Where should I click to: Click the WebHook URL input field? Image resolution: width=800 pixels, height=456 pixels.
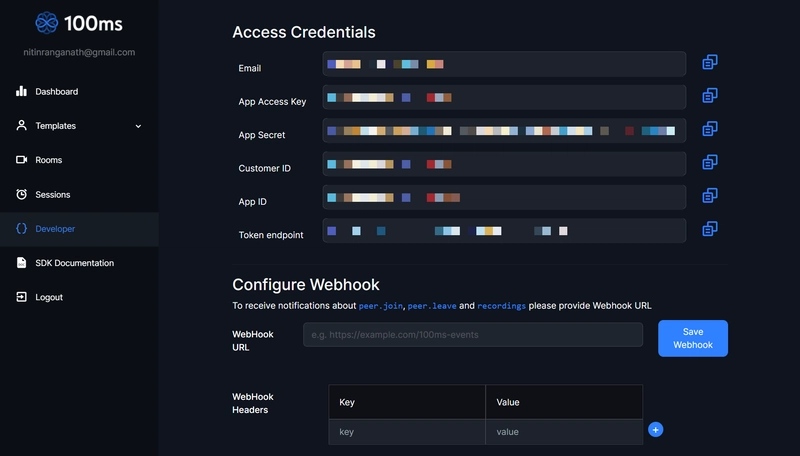coord(473,335)
